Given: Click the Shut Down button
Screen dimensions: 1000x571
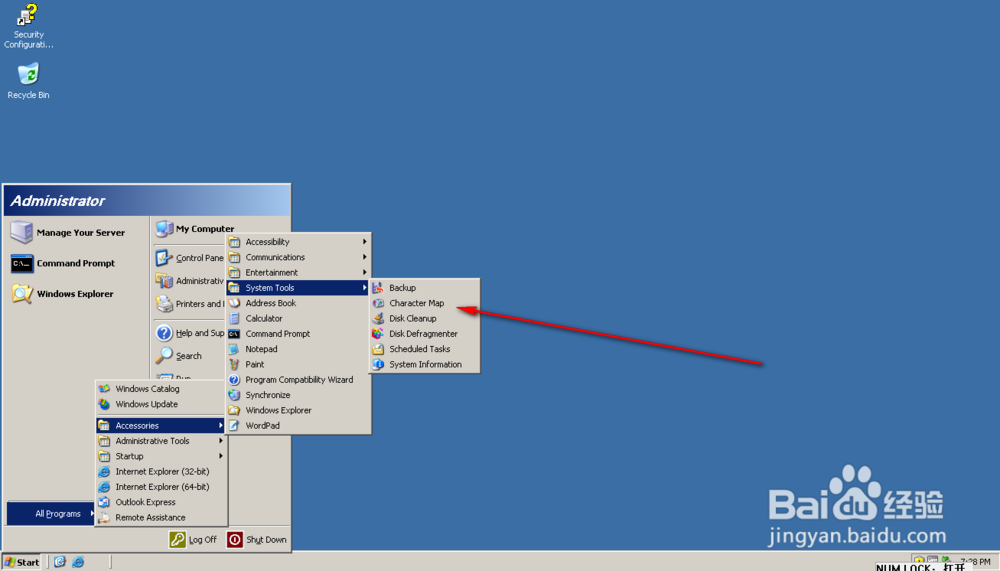Looking at the screenshot, I should click(257, 540).
